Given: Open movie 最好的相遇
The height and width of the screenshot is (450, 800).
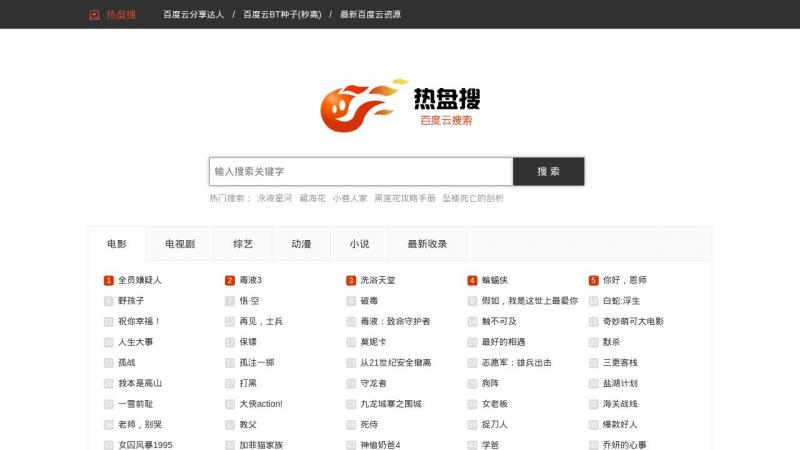Looking at the screenshot, I should point(503,342).
